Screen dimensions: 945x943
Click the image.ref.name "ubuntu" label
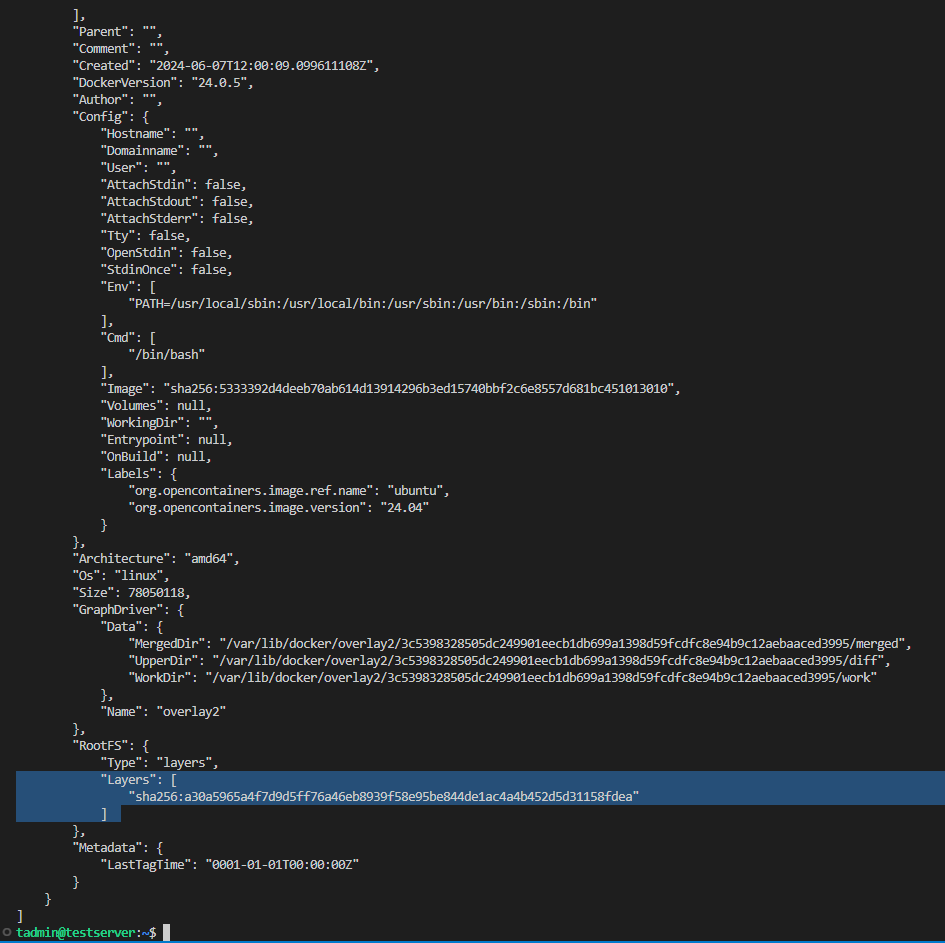click(289, 490)
